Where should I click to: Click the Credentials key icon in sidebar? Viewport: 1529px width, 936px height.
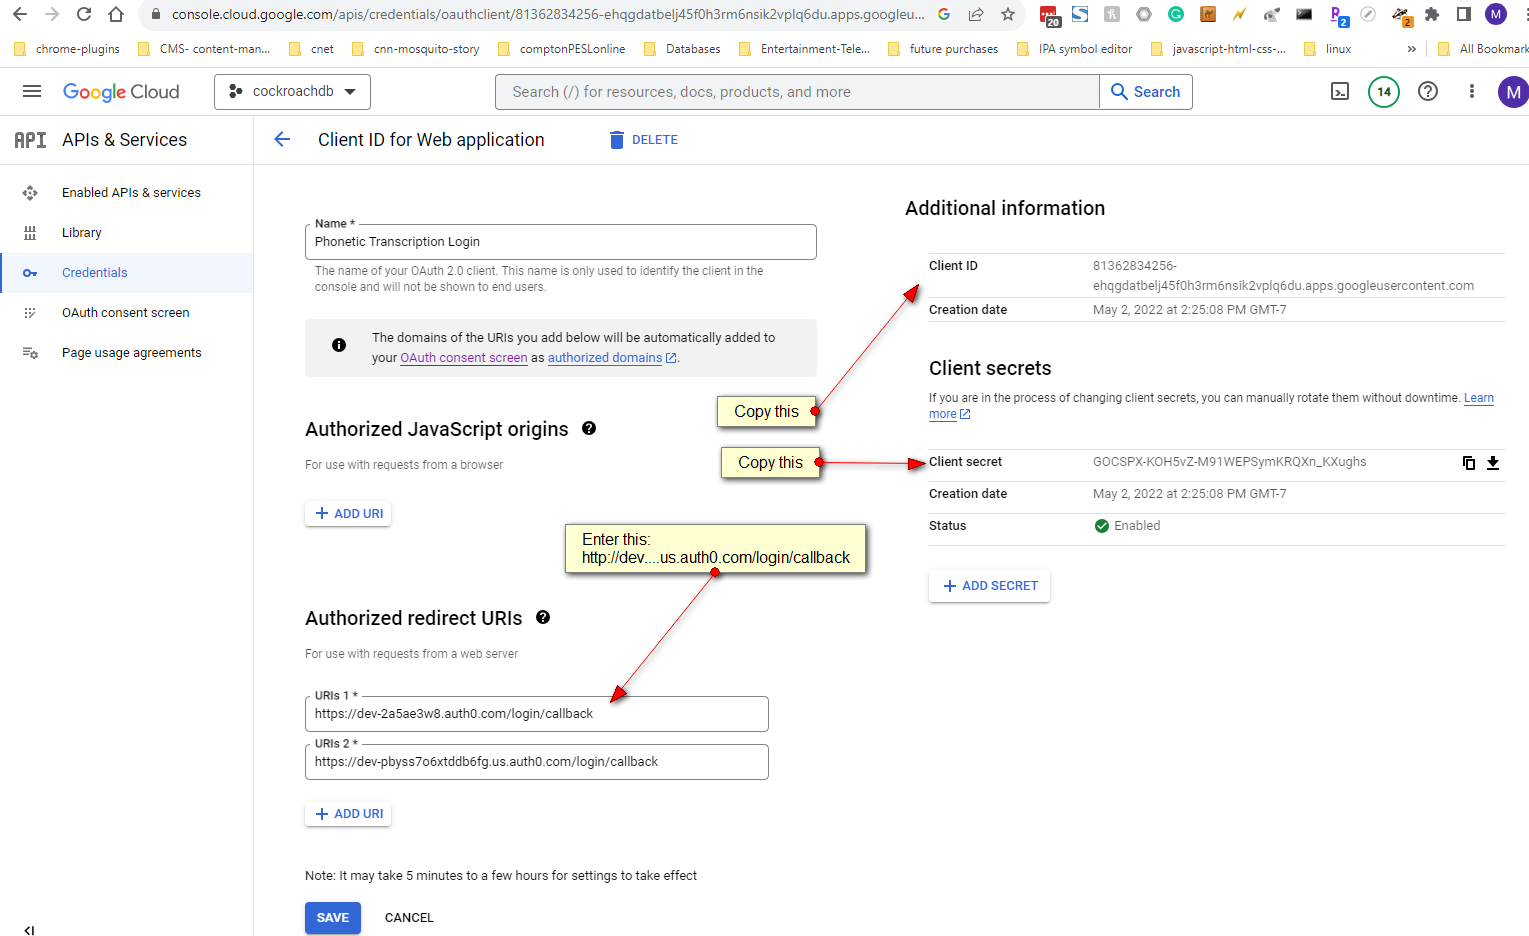30,273
